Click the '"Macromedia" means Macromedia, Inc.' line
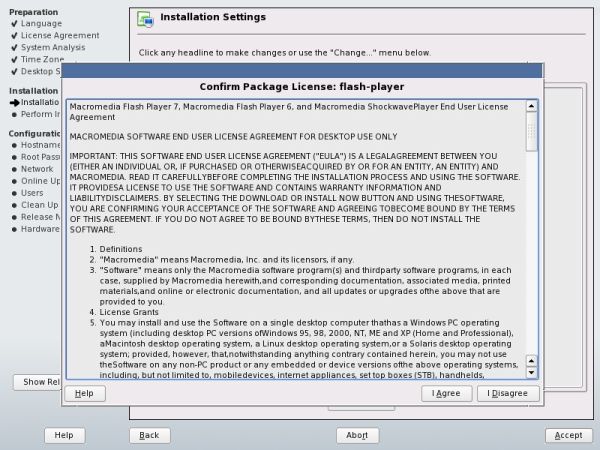This screenshot has width=600, height=450. click(x=227, y=260)
